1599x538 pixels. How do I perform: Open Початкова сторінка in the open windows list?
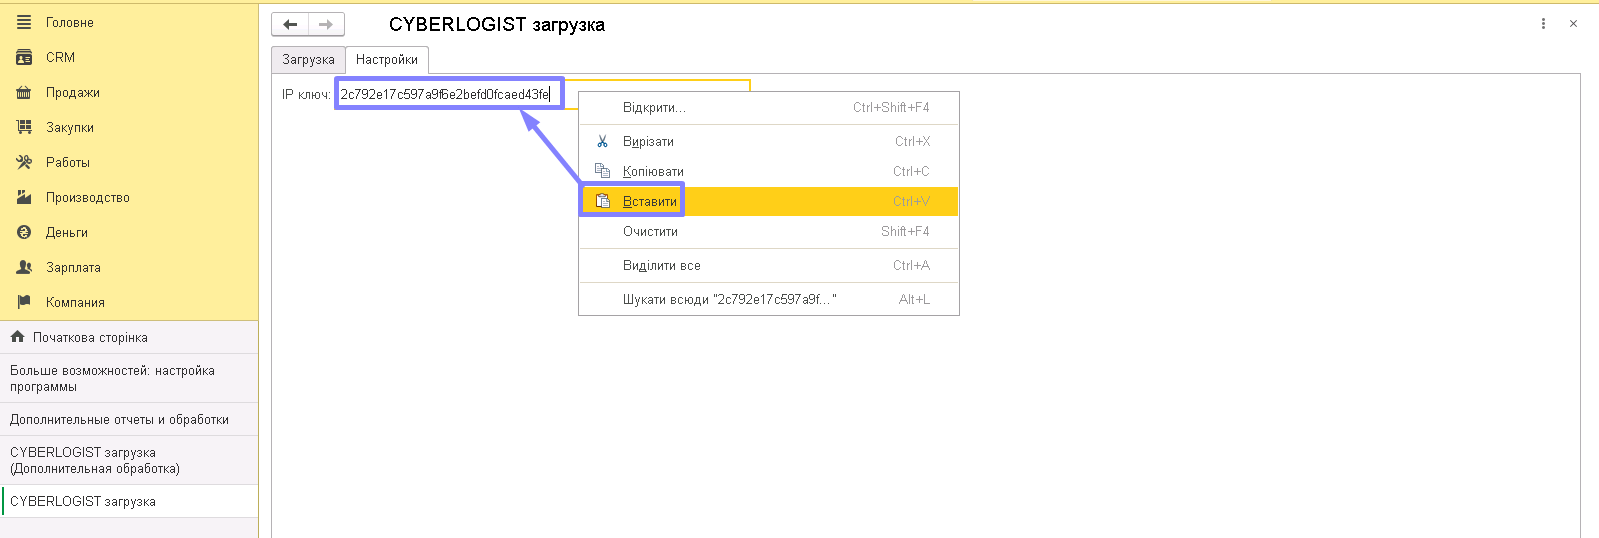pos(129,337)
